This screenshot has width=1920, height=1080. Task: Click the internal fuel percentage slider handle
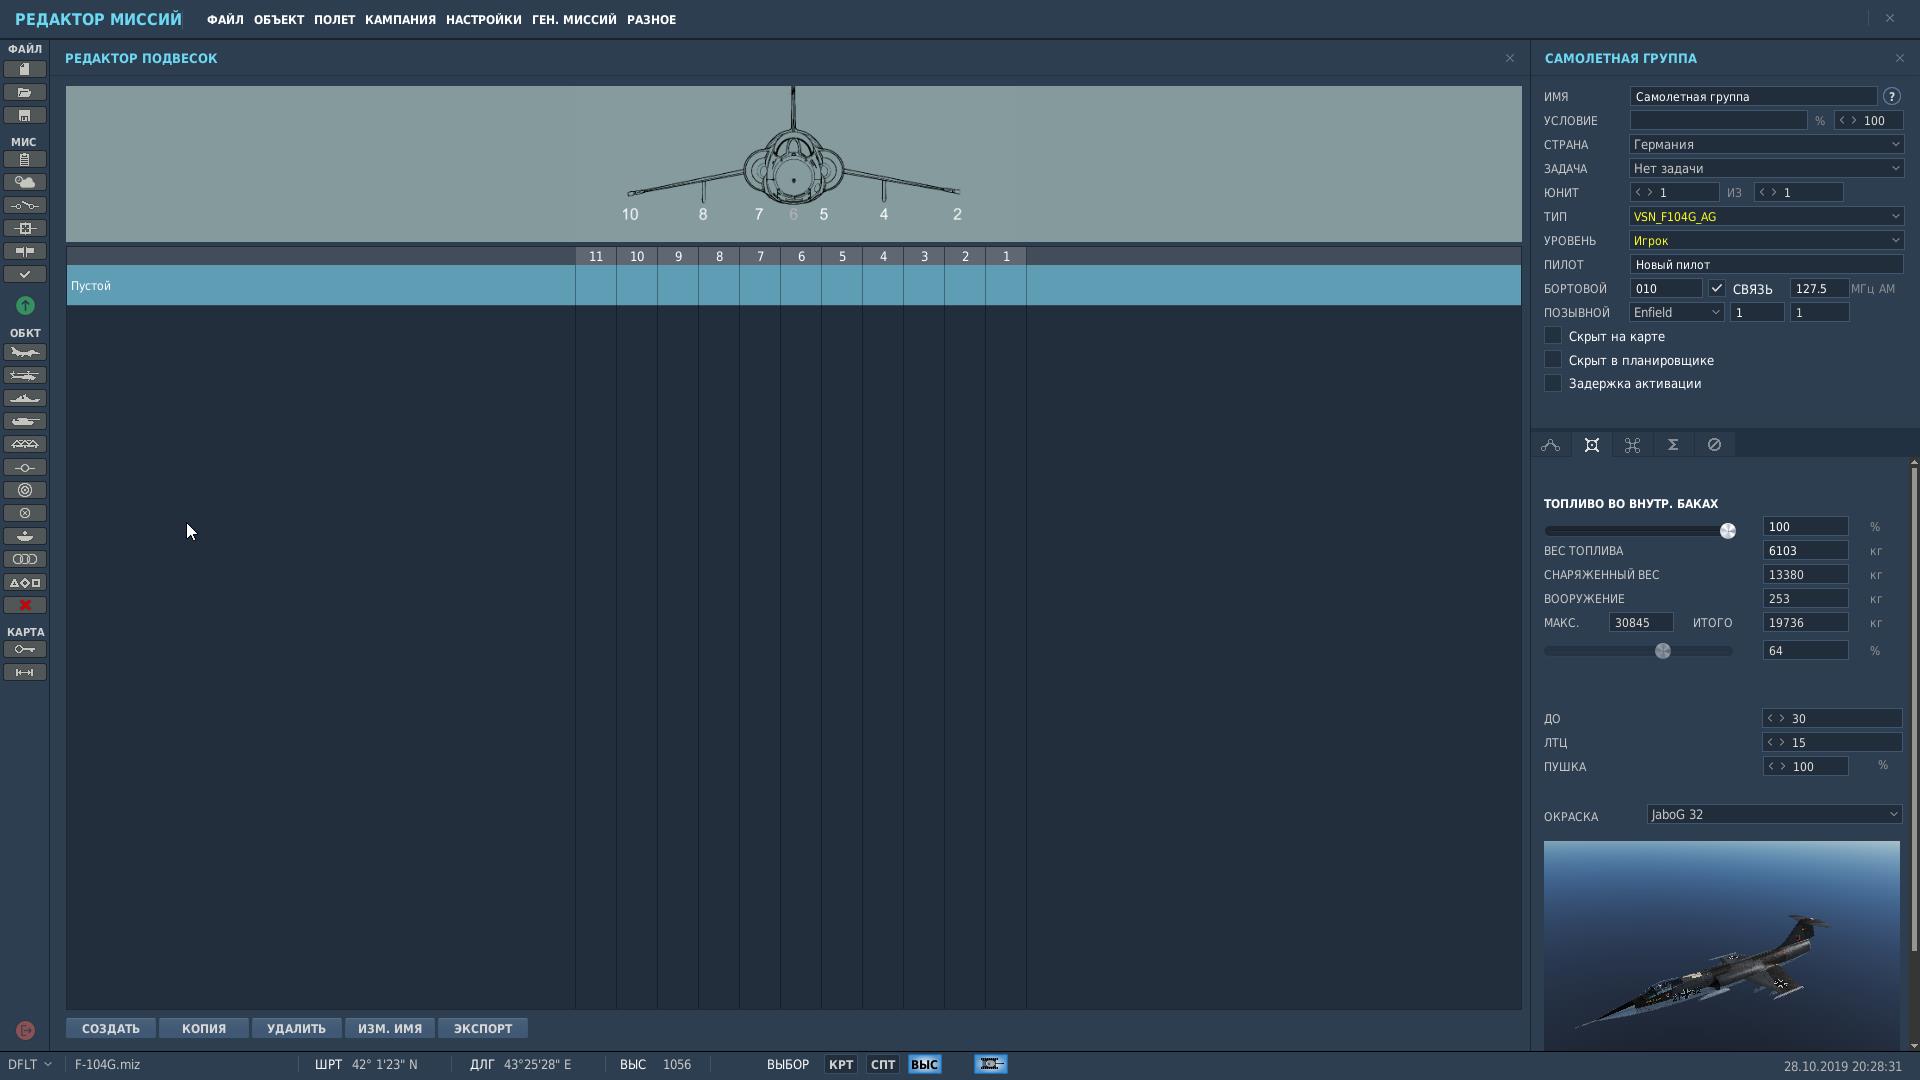coord(1727,531)
